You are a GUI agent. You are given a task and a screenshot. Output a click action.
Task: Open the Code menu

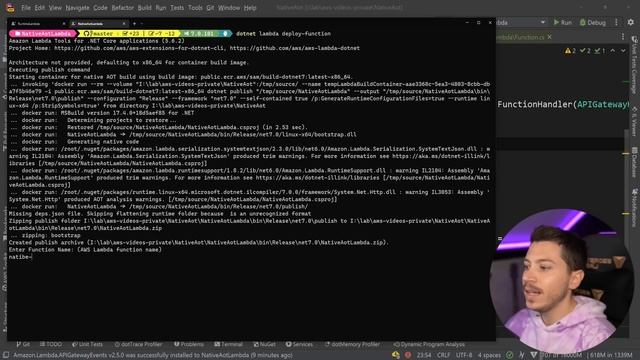[x=100, y=8]
